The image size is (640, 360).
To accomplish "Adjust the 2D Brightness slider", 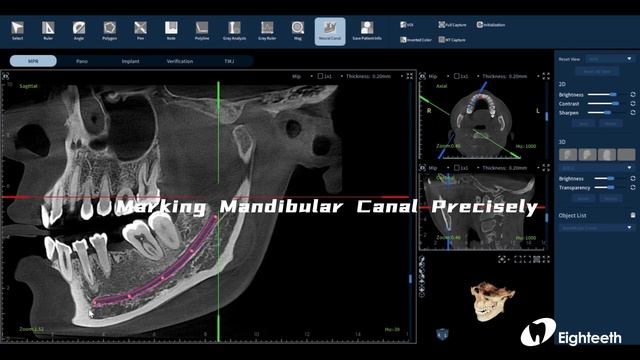I will click(x=607, y=95).
